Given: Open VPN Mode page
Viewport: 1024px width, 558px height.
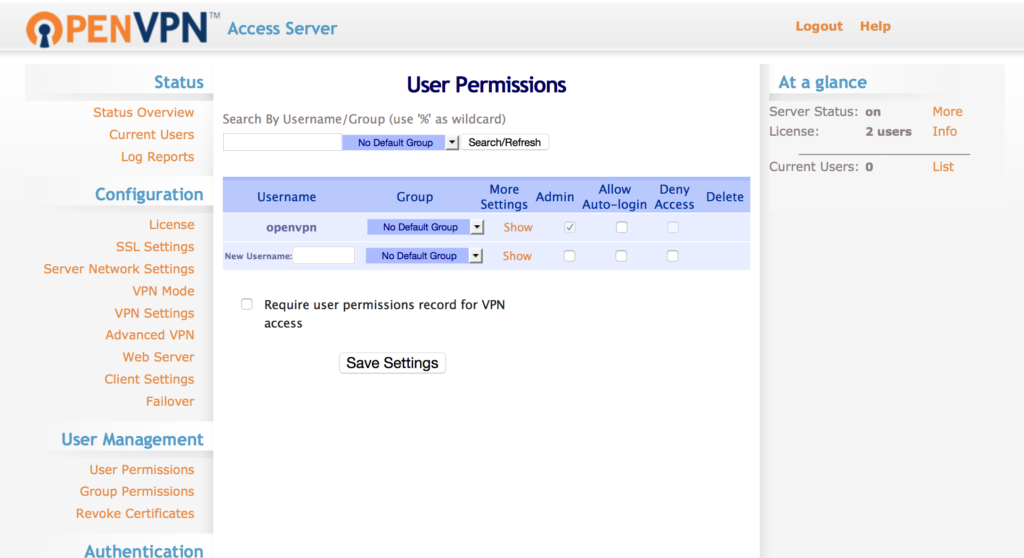Looking at the screenshot, I should (163, 291).
